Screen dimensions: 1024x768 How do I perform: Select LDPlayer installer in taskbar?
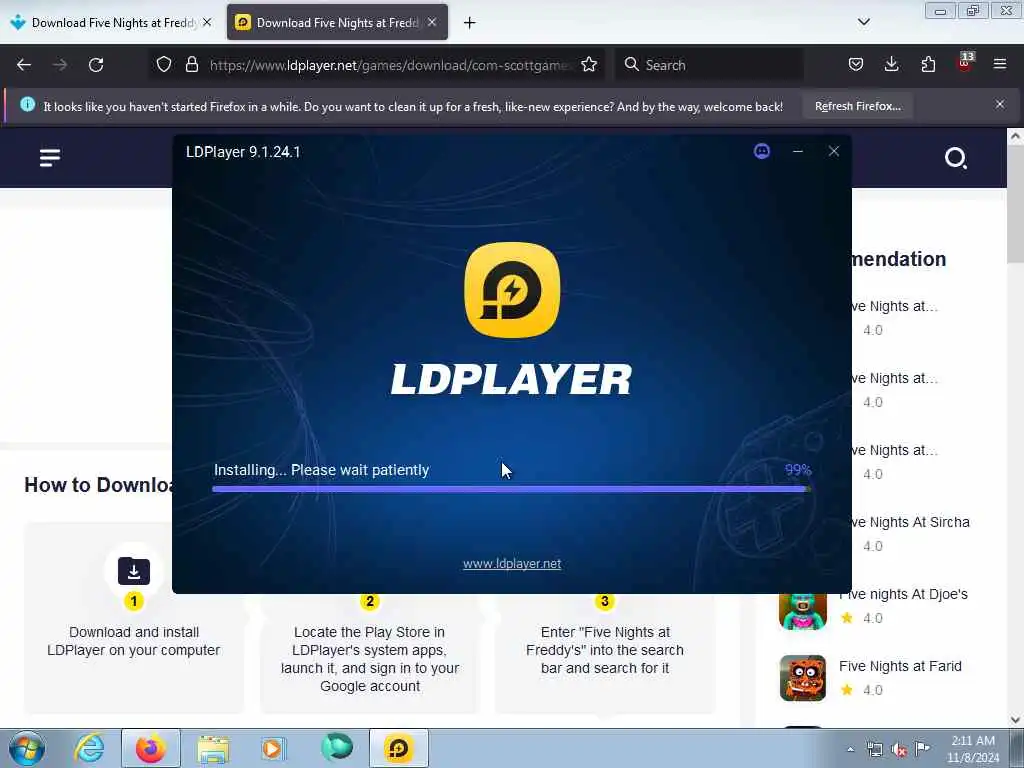(398, 748)
